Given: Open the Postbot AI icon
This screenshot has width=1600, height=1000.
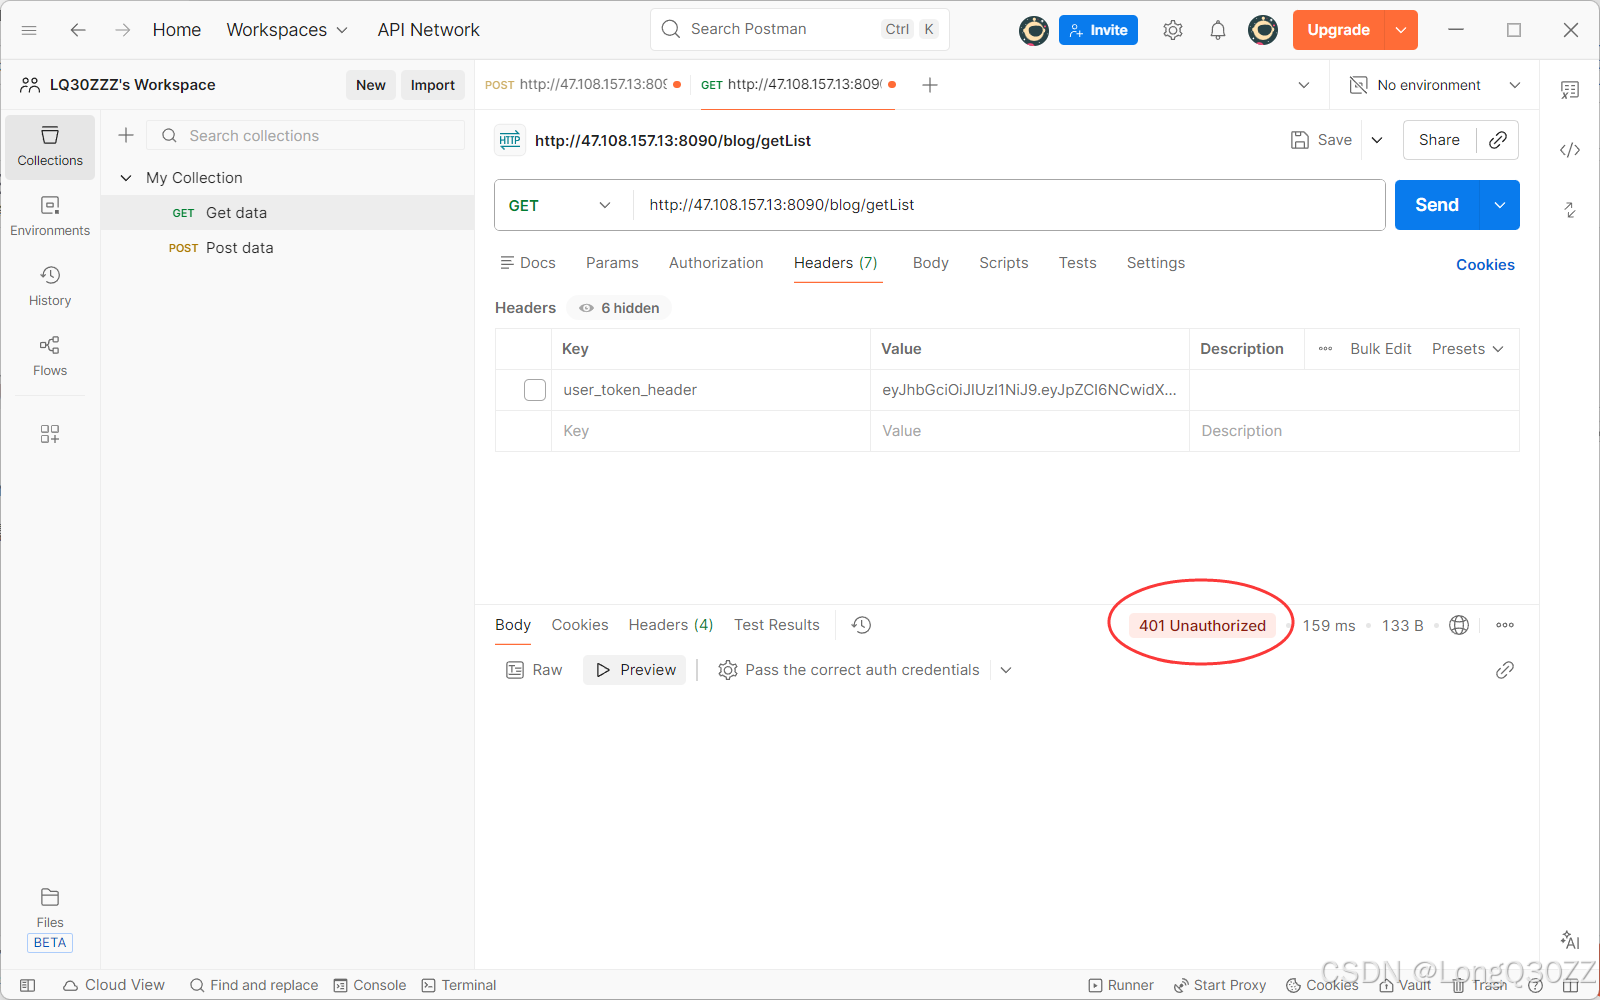Looking at the screenshot, I should (x=1570, y=940).
